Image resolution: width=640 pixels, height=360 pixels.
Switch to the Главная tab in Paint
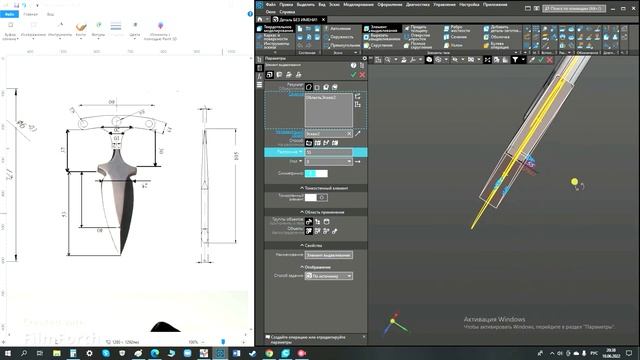pyautogui.click(x=30, y=14)
